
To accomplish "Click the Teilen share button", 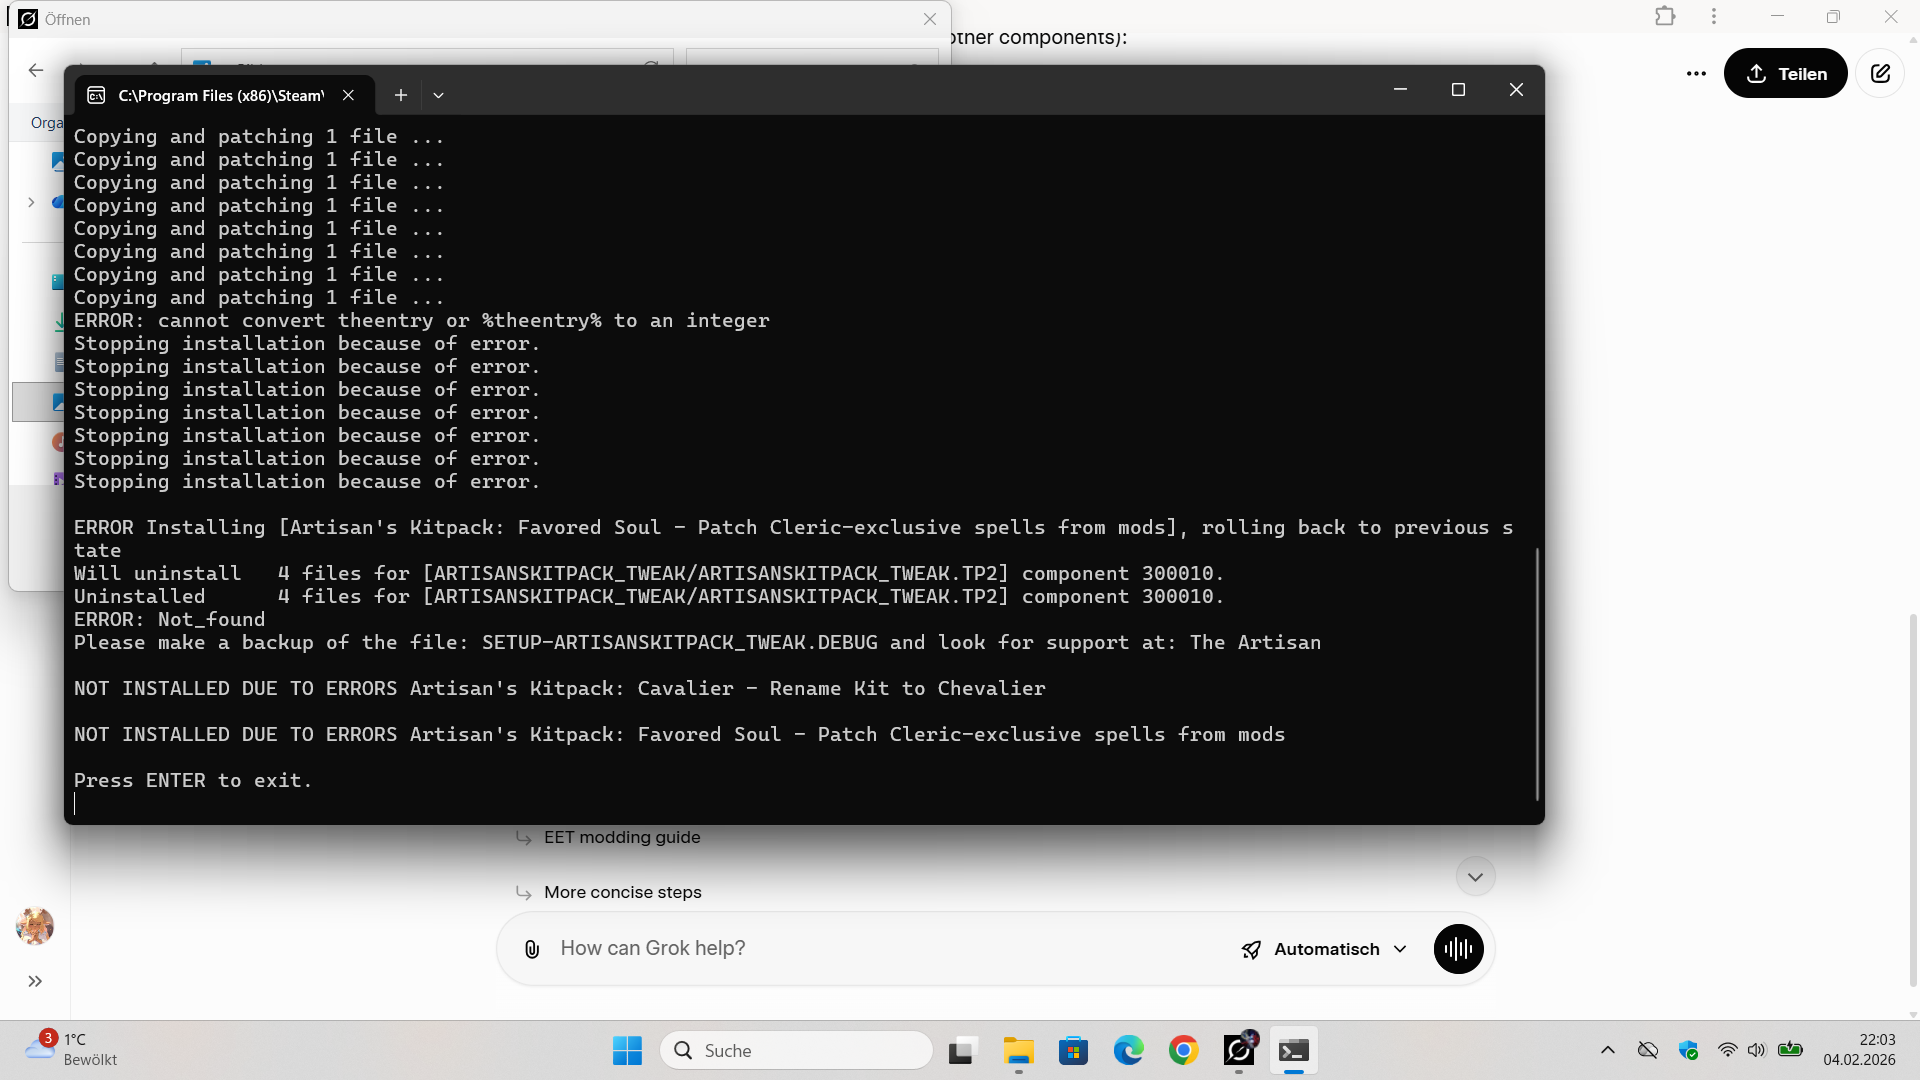I will tap(1785, 73).
